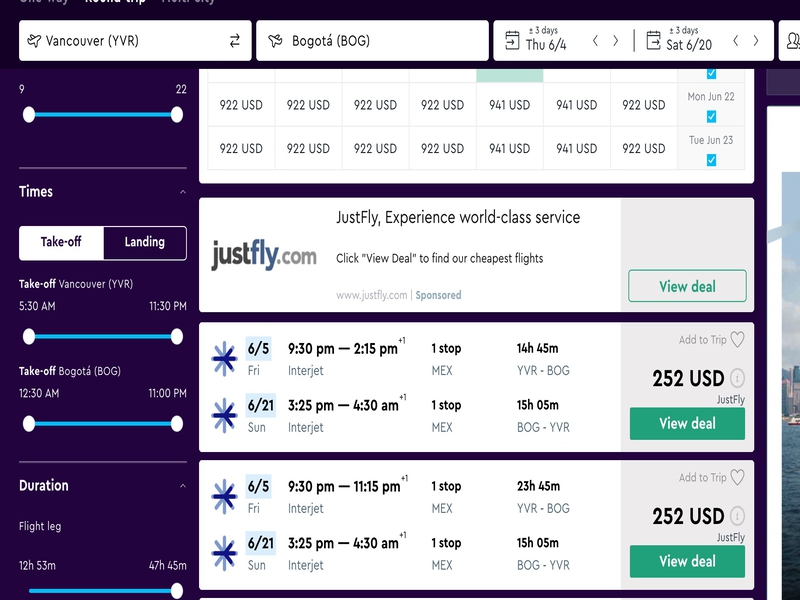Open the departure calendar icon by Thu 6/4
The height and width of the screenshot is (600, 800).
512,40
